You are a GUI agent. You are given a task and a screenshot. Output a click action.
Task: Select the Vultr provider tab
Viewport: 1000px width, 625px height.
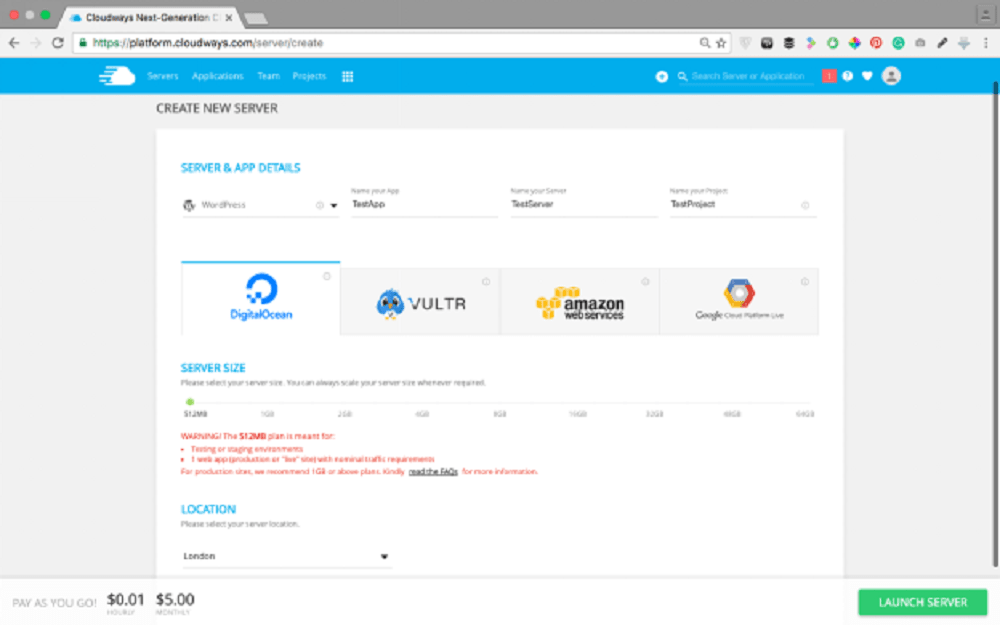click(420, 302)
